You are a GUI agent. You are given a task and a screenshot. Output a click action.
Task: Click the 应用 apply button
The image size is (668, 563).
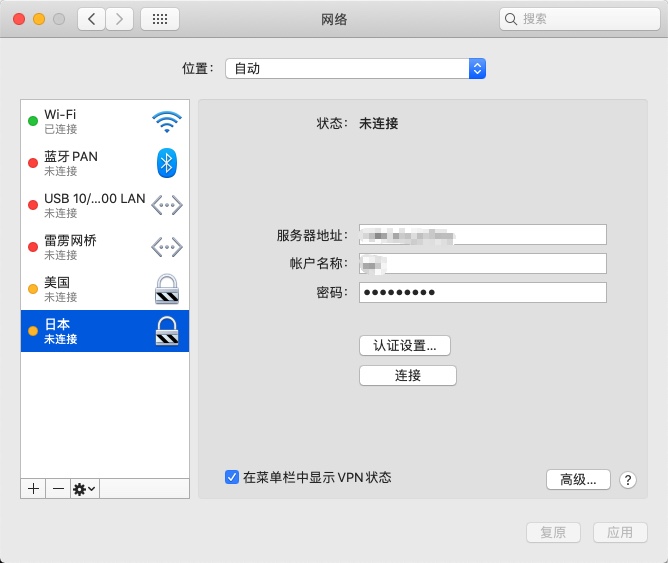[x=620, y=532]
